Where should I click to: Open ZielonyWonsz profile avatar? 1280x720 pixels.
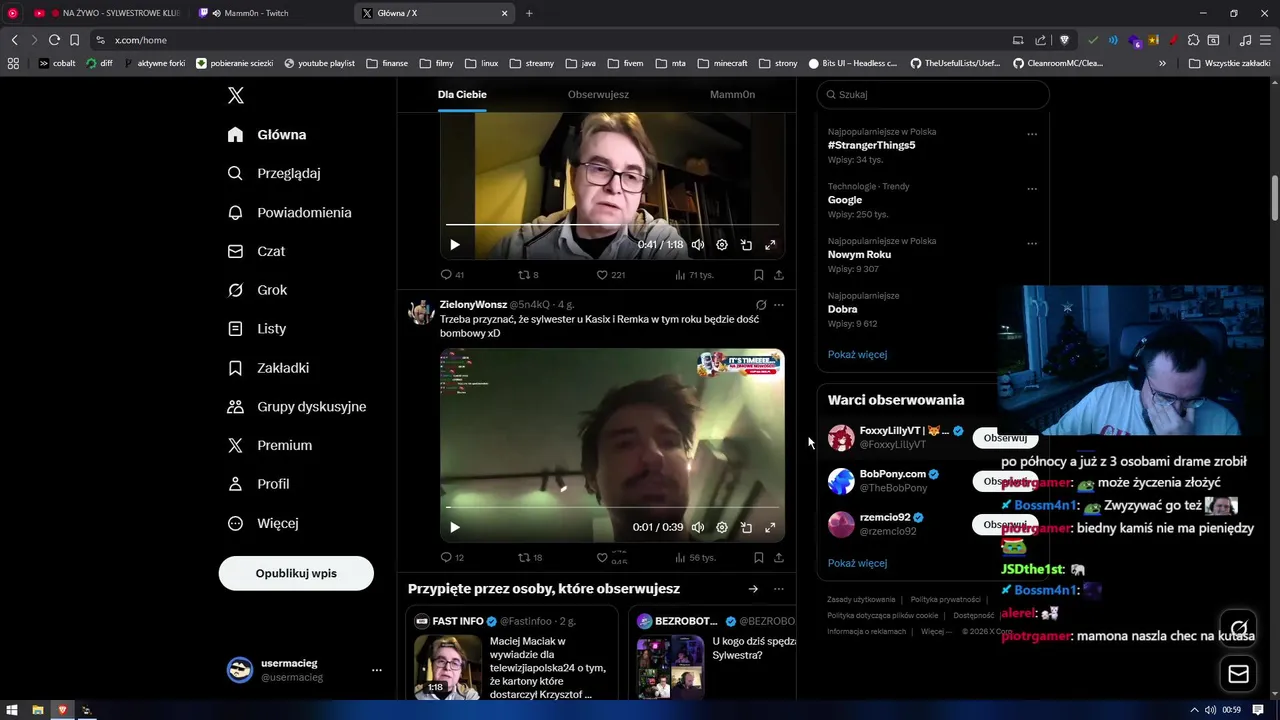pyautogui.click(x=420, y=311)
